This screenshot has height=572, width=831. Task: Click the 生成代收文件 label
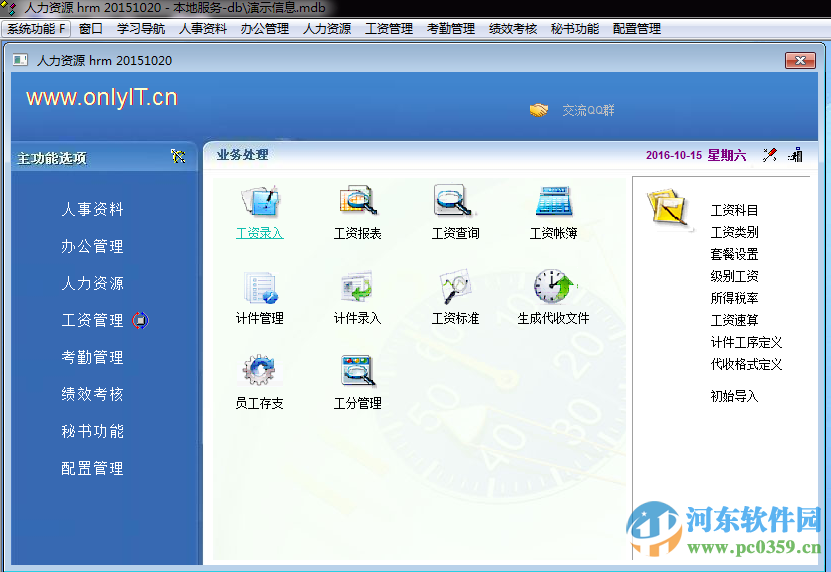(x=554, y=319)
